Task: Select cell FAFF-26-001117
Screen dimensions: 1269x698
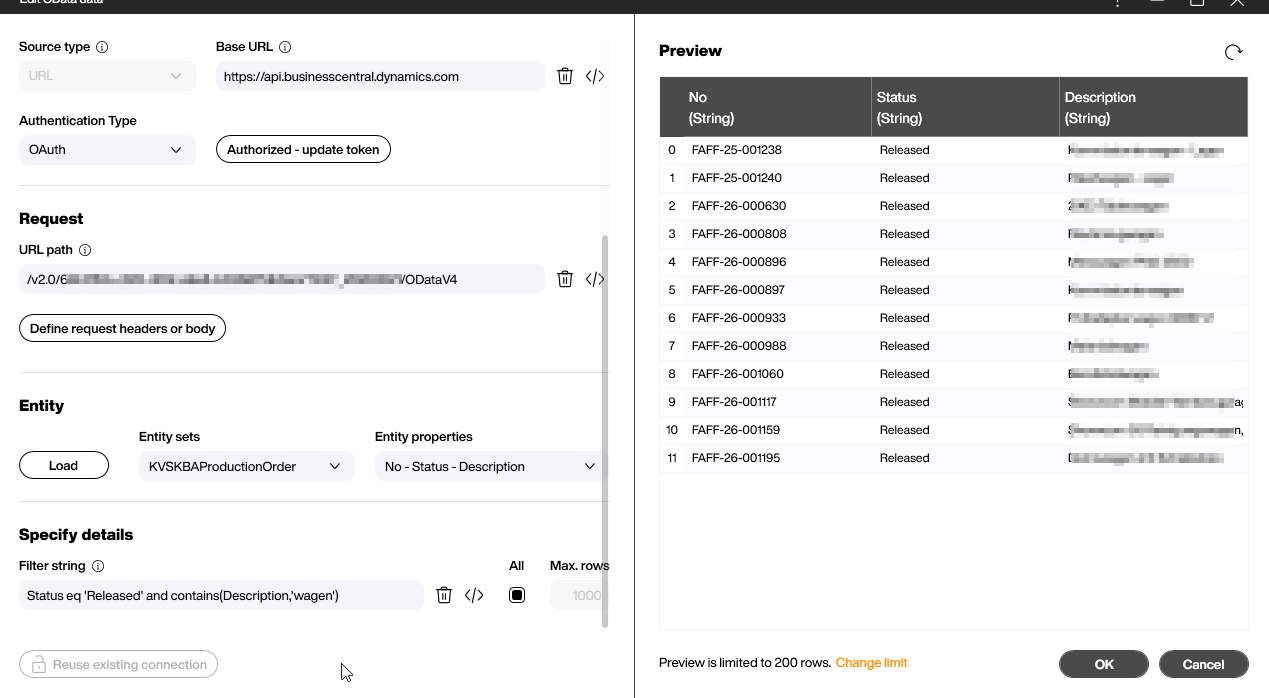Action: click(x=734, y=402)
